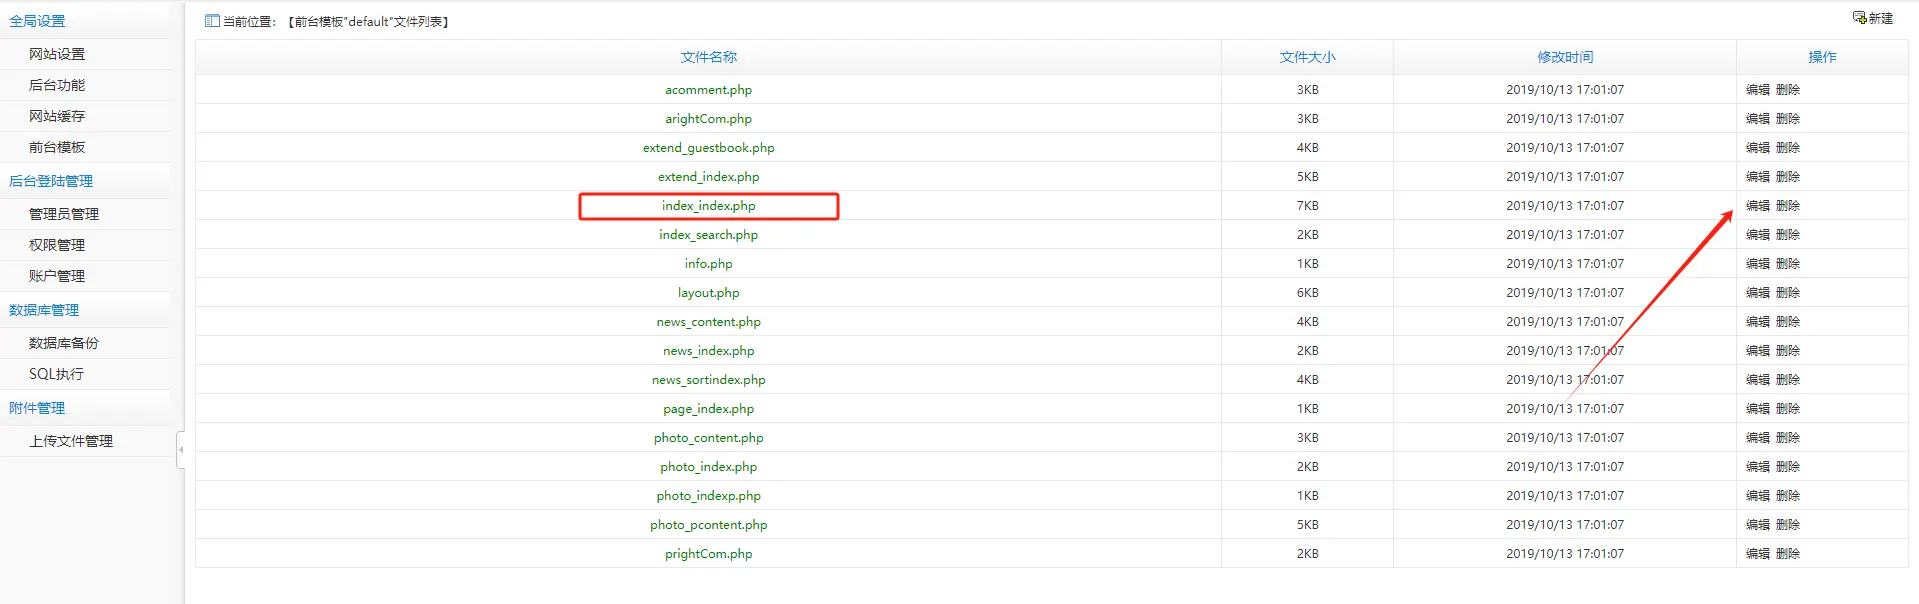Click the 文件名称 column header
This screenshot has height=604, width=1919.
pos(708,57)
